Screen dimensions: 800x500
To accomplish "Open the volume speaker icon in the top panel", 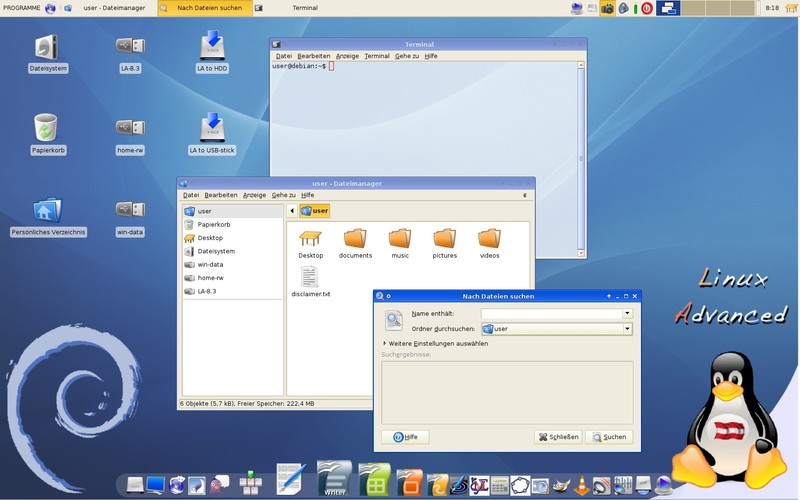I will coord(623,8).
